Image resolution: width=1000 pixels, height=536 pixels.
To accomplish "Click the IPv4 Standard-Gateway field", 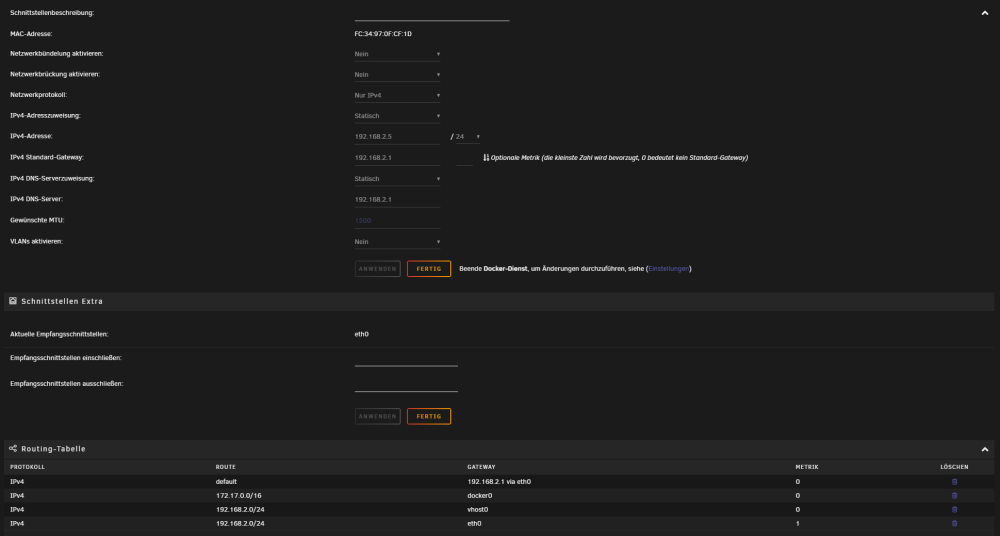I will [397, 158].
